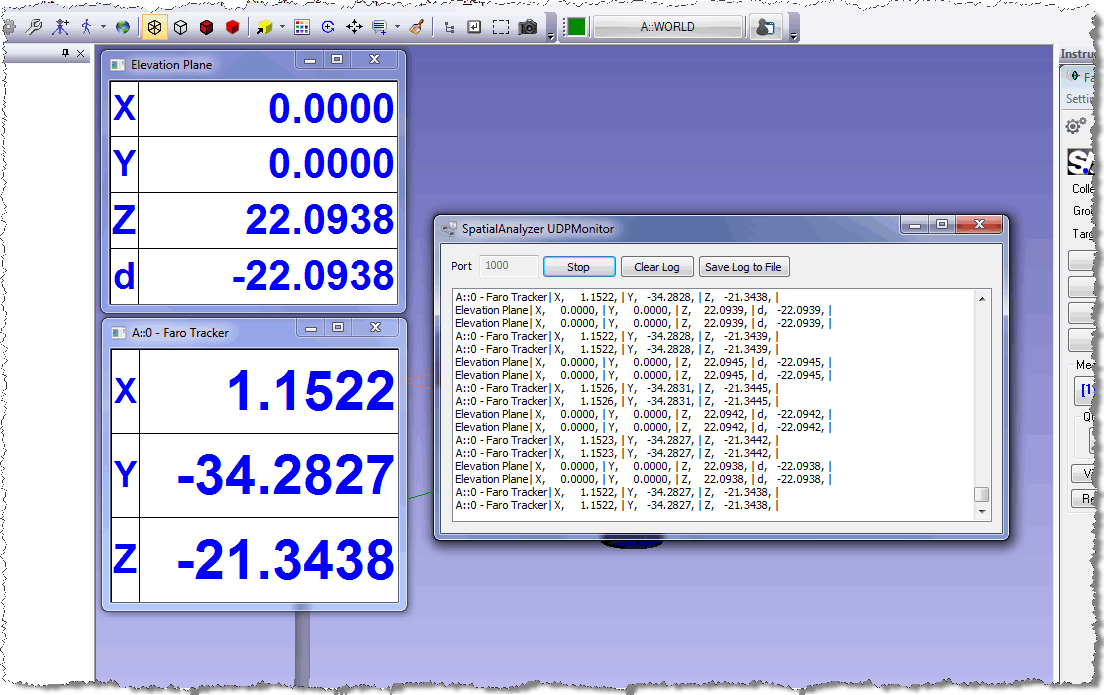Close the left docked panel

80,53
